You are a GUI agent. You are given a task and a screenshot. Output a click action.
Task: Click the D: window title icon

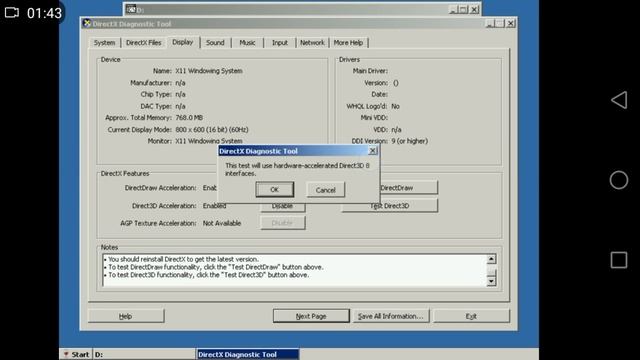point(131,9)
